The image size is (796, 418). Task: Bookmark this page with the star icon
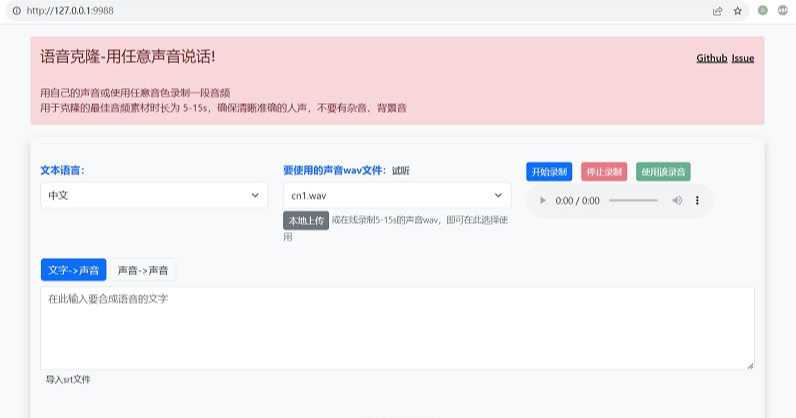click(x=738, y=11)
